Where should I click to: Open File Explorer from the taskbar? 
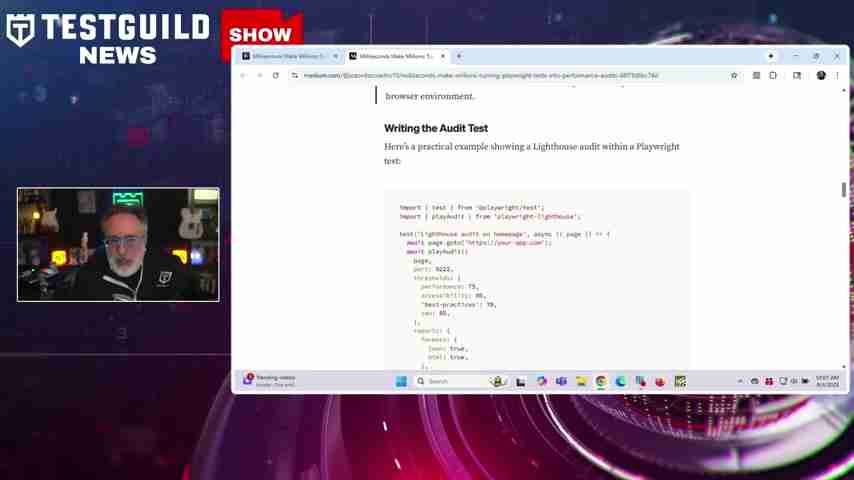coord(581,381)
